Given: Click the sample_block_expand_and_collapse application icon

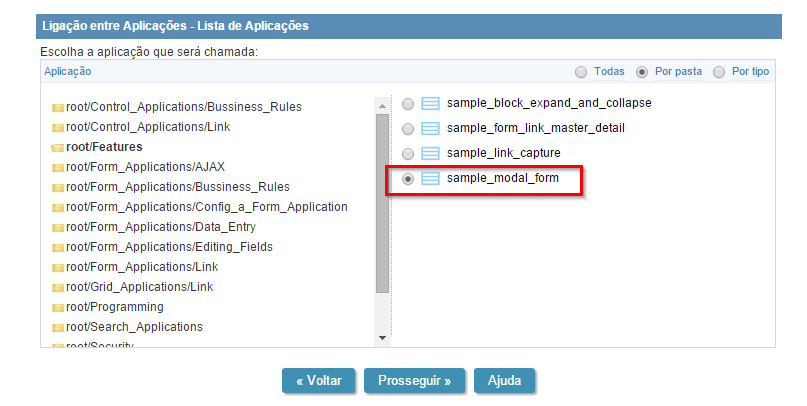Looking at the screenshot, I should 431,104.
